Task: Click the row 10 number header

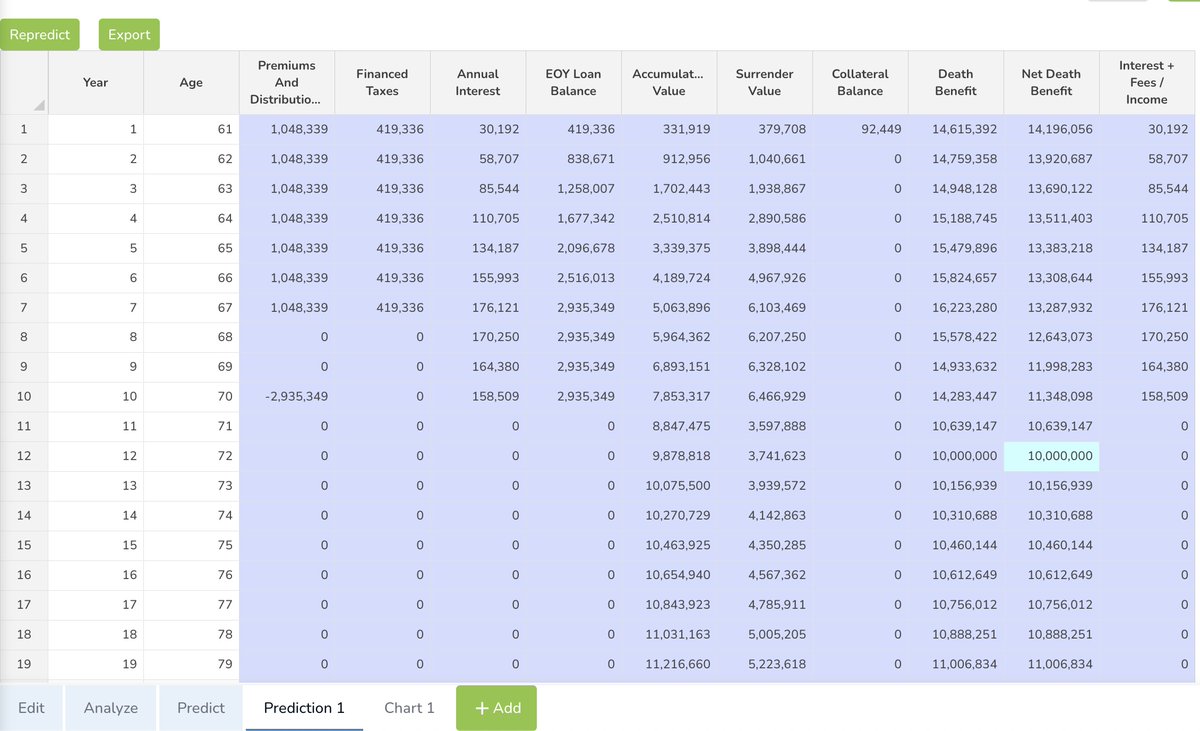Action: 23,396
